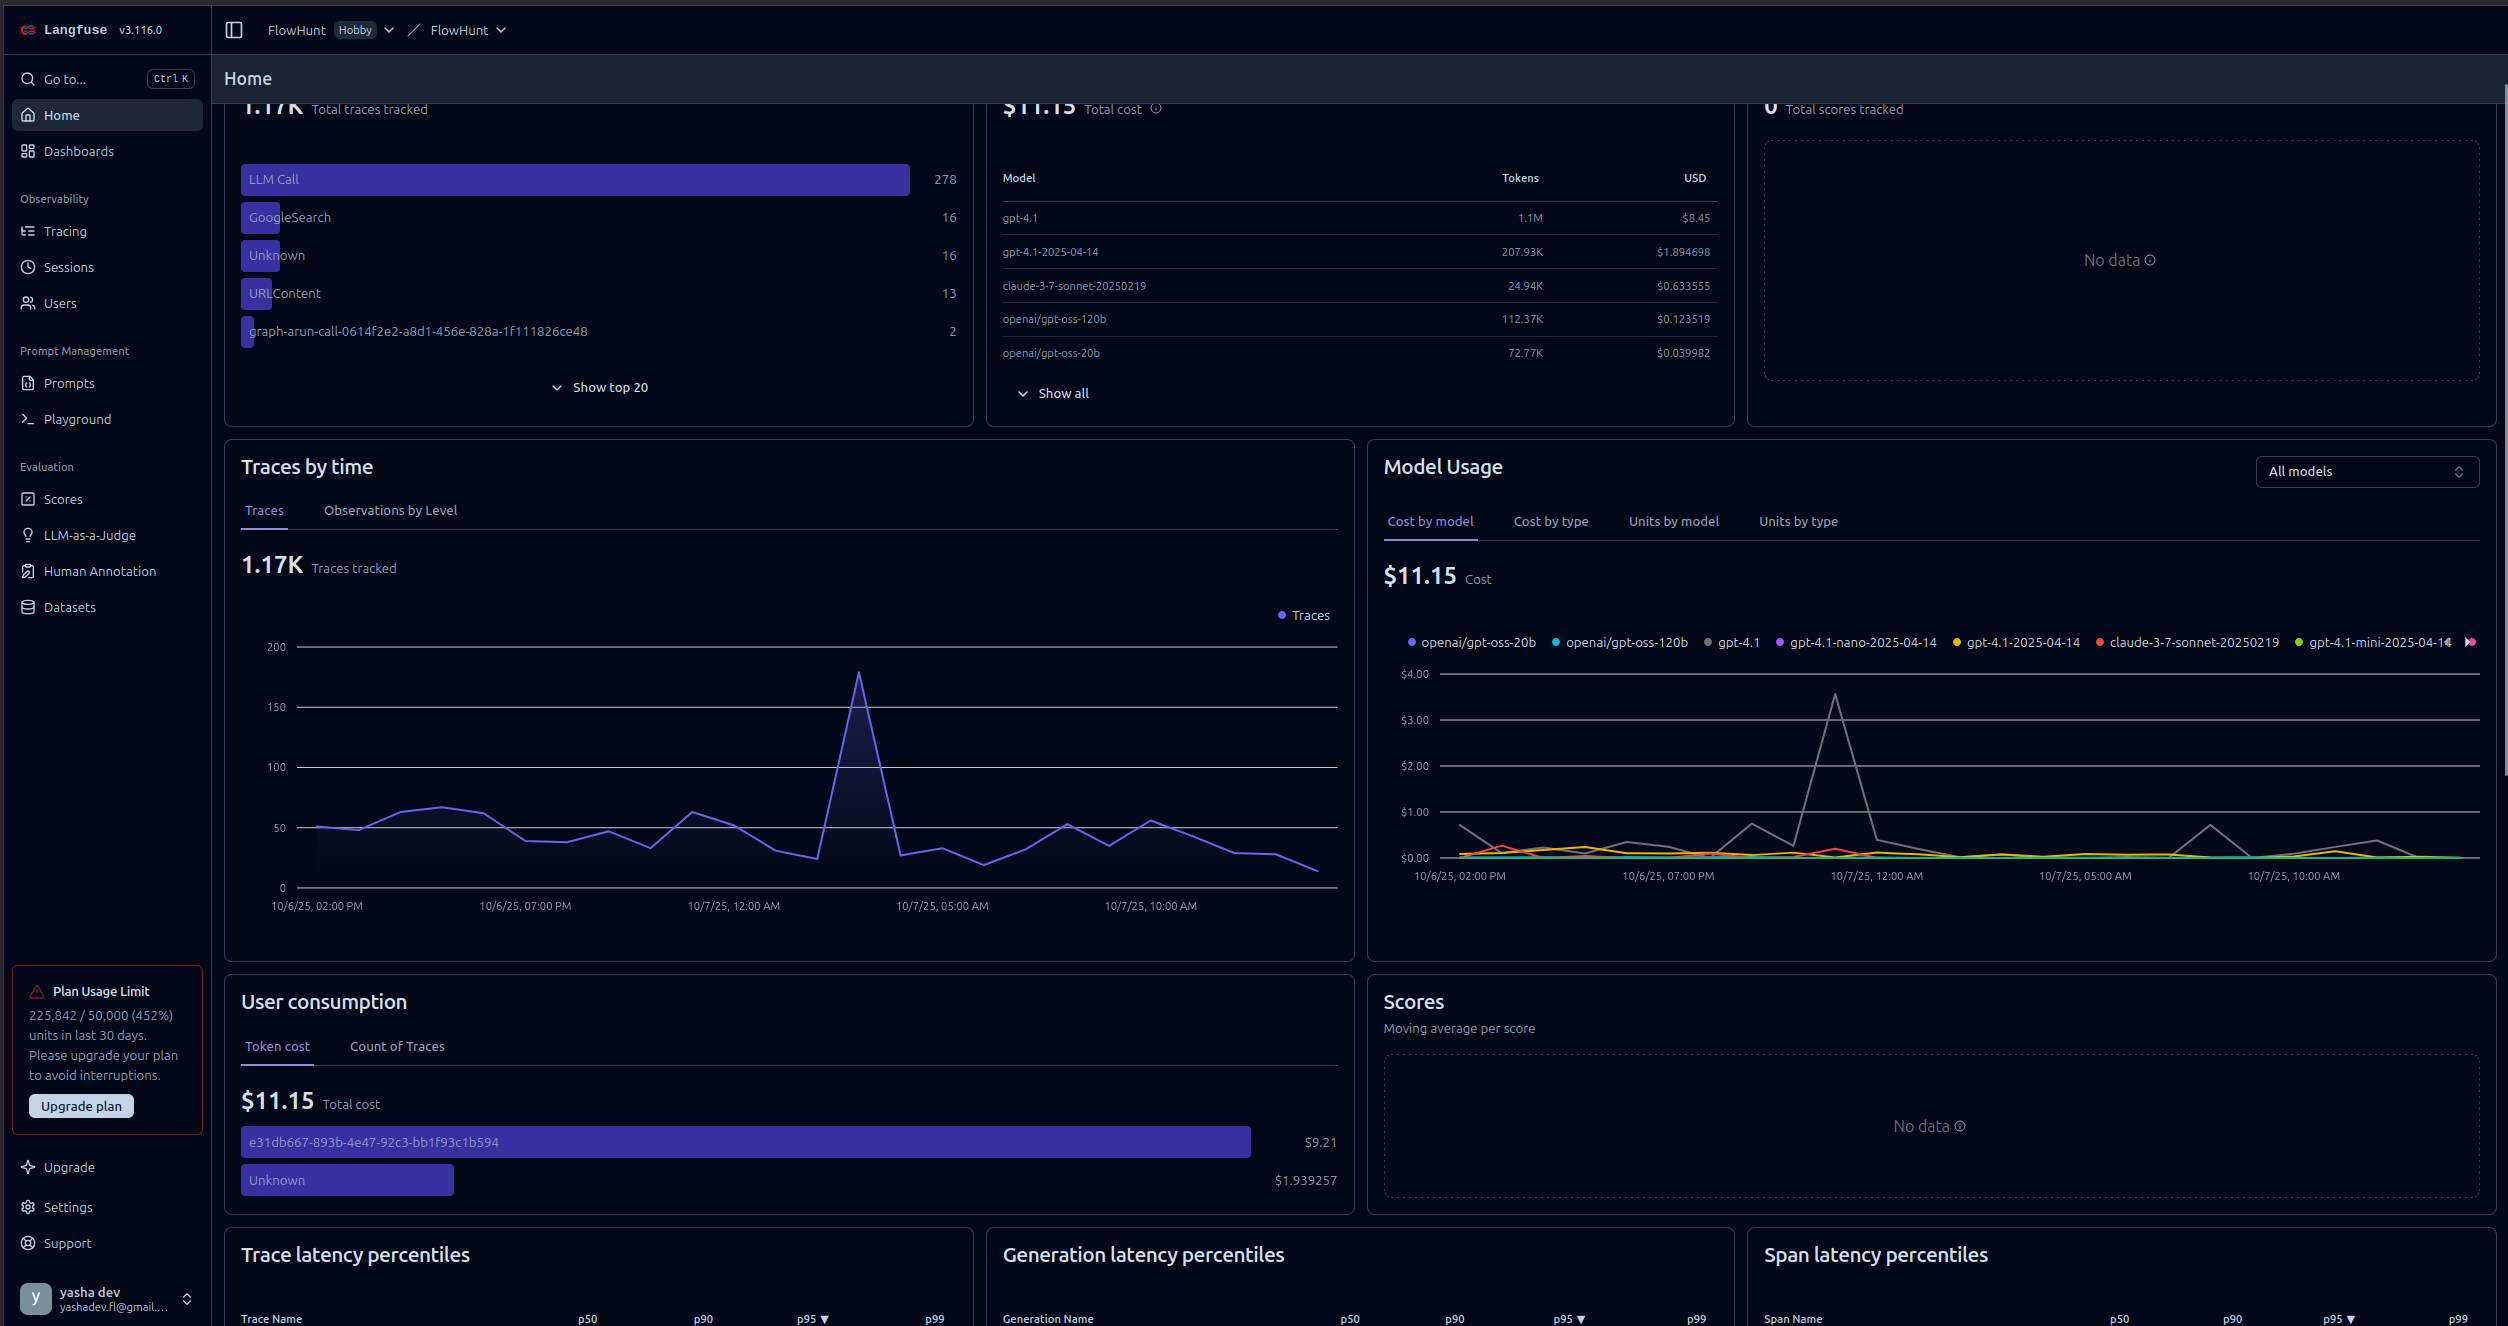
Task: Switch to Observations by Level tab
Action: [390, 510]
